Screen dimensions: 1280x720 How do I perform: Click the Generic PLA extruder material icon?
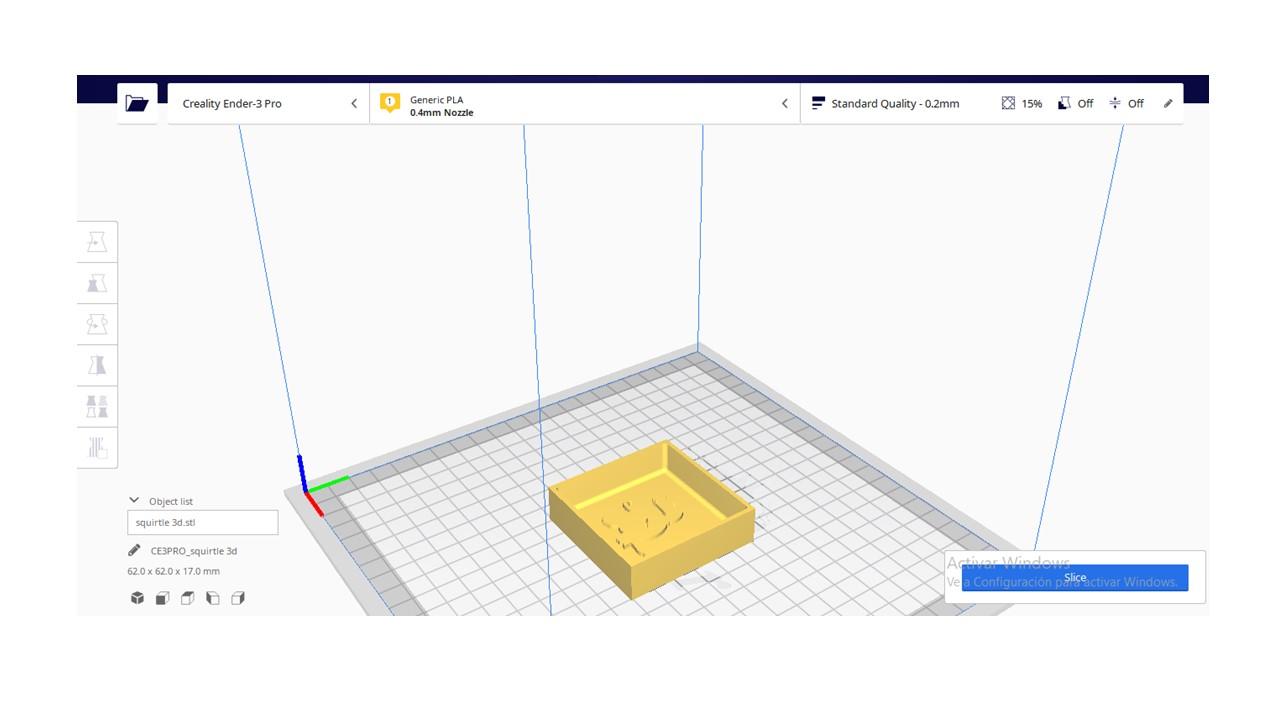[390, 103]
